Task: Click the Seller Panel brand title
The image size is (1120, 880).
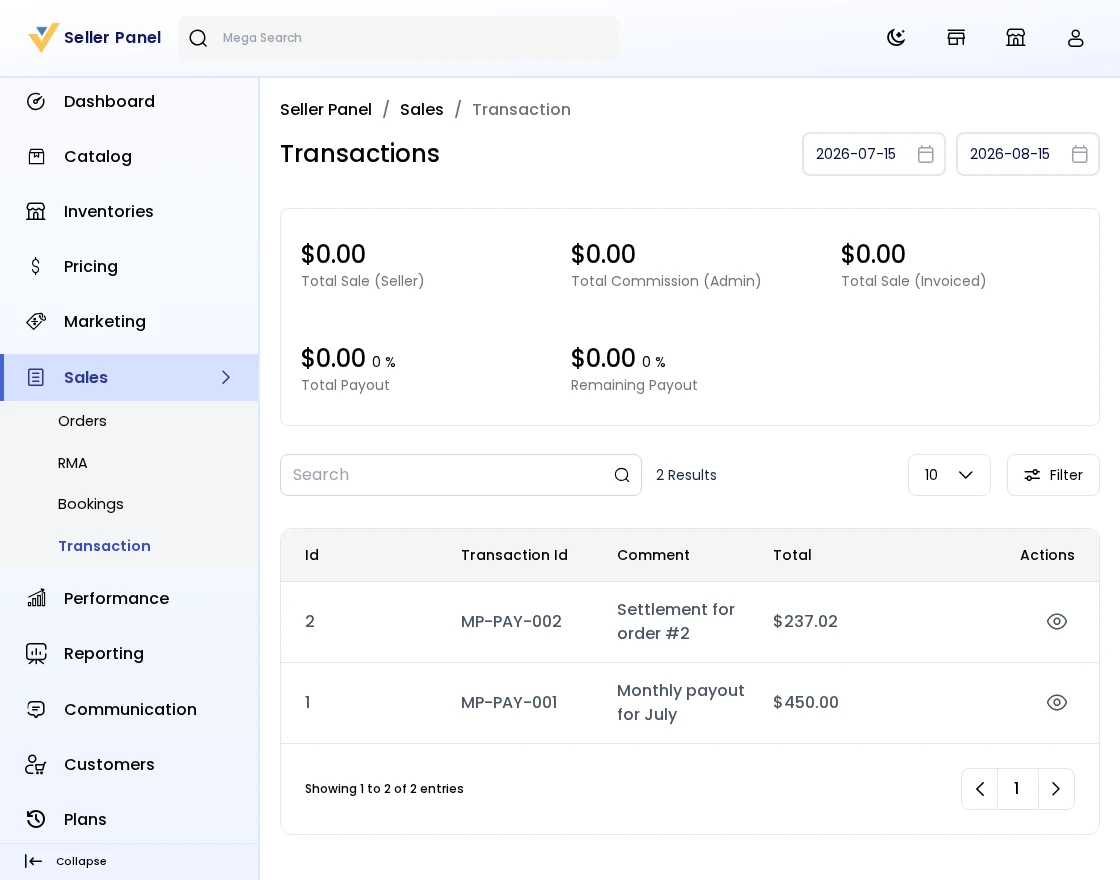Action: (113, 37)
